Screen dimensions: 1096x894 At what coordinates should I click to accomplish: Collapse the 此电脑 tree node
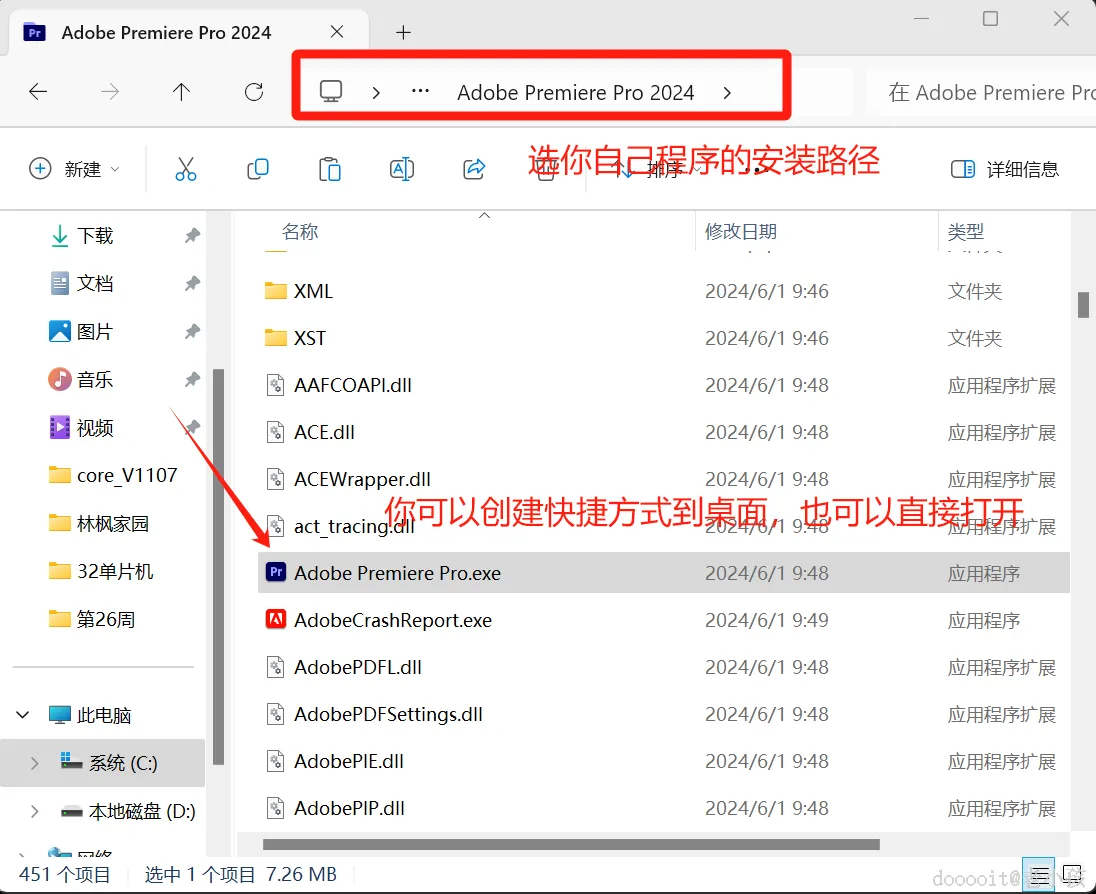coord(23,715)
